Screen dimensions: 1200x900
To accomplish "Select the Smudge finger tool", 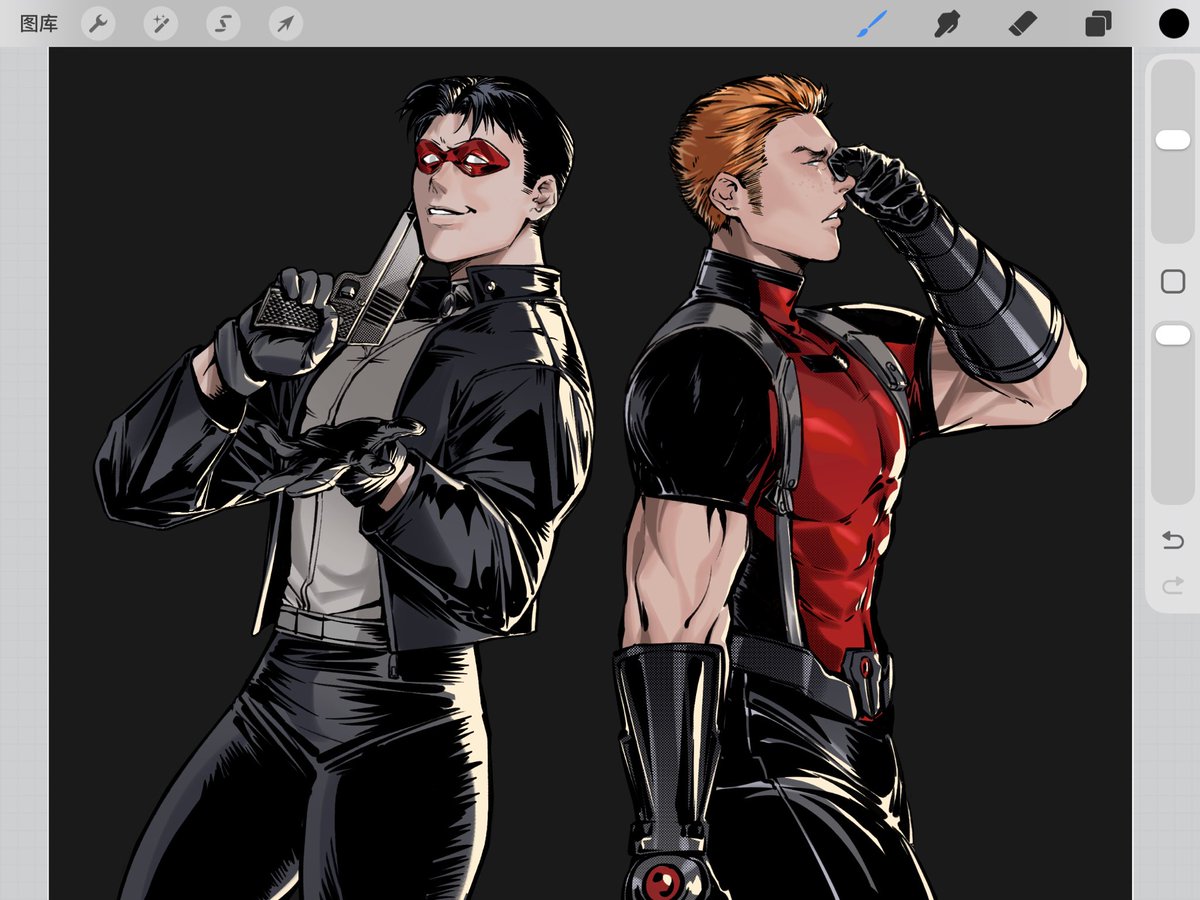I will (946, 23).
